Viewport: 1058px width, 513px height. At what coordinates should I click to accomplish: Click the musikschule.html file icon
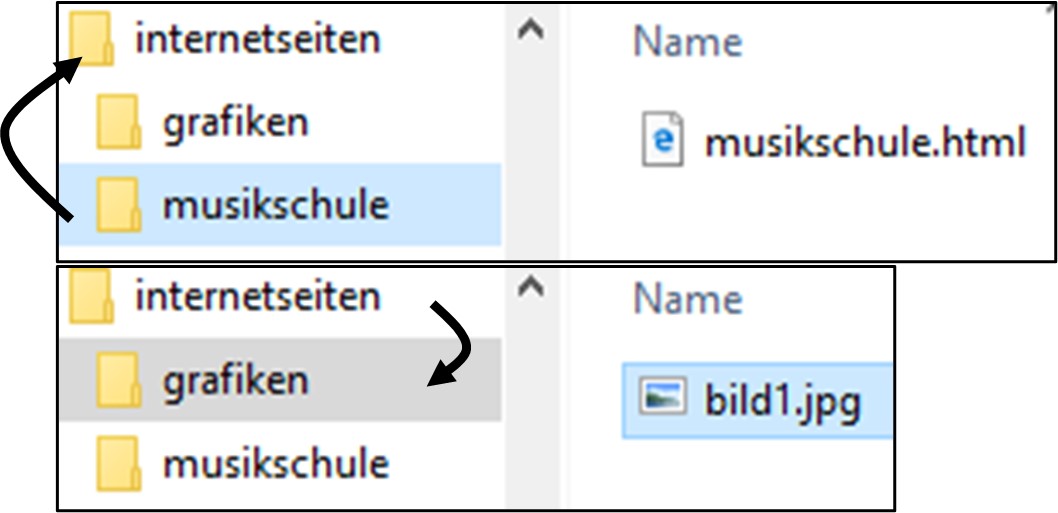tap(662, 143)
